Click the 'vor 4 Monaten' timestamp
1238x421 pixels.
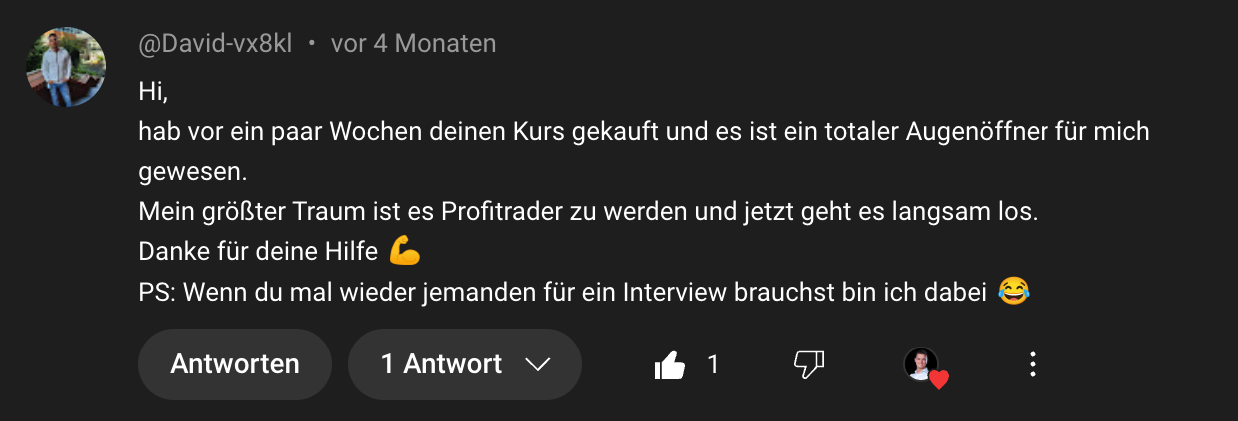(413, 44)
